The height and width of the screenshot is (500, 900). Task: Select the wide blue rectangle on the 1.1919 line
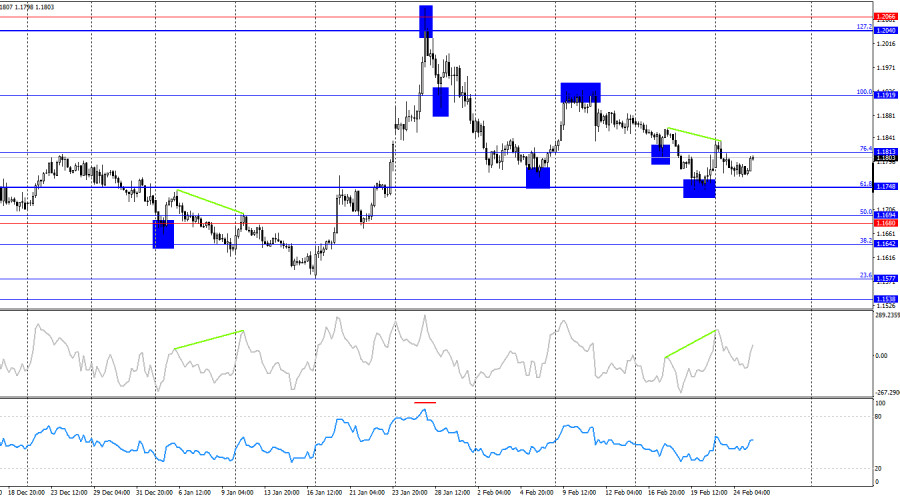point(580,93)
